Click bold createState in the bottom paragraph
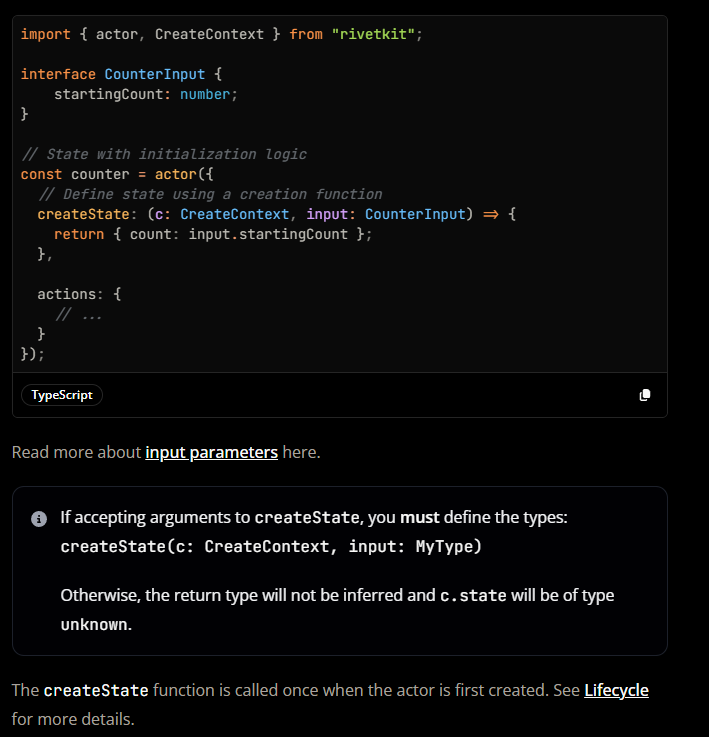The height and width of the screenshot is (737, 709). pyautogui.click(x=96, y=690)
